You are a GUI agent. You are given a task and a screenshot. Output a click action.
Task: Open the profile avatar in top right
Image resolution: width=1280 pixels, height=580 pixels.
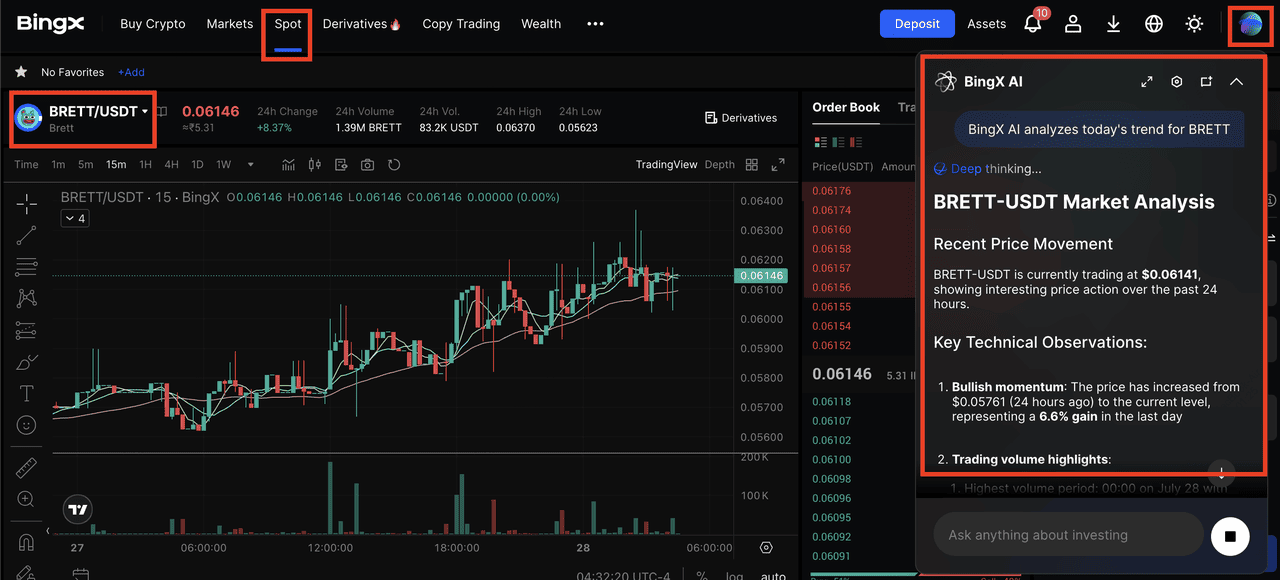pos(1250,24)
